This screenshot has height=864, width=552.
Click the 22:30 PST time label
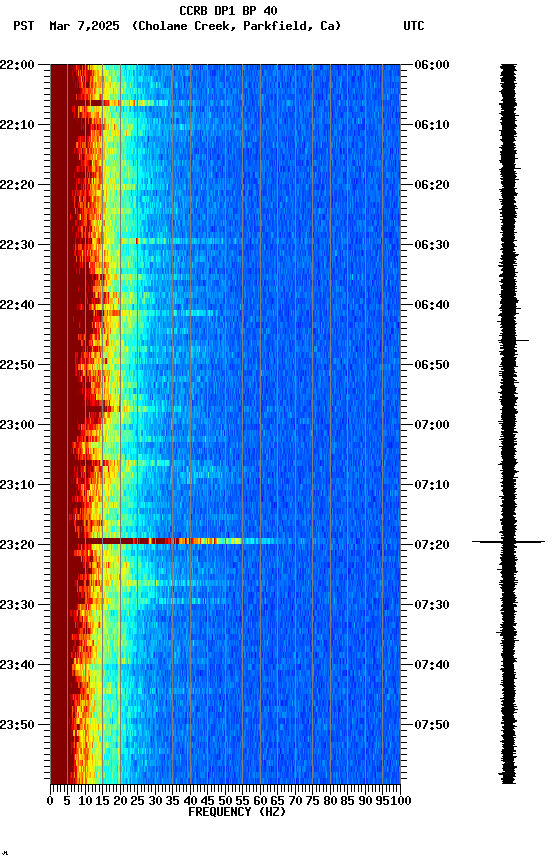pyautogui.click(x=17, y=245)
